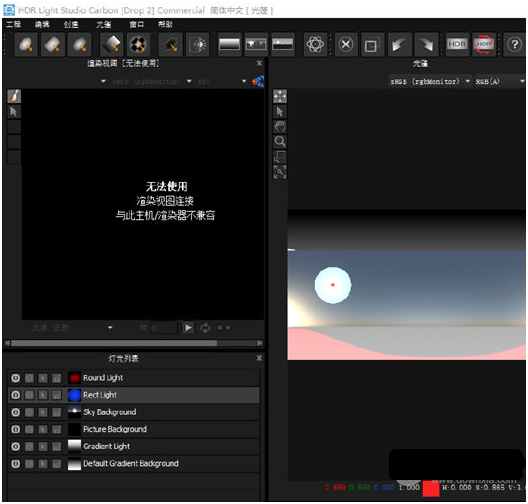Open the 窗口 menu

[x=136, y=25]
